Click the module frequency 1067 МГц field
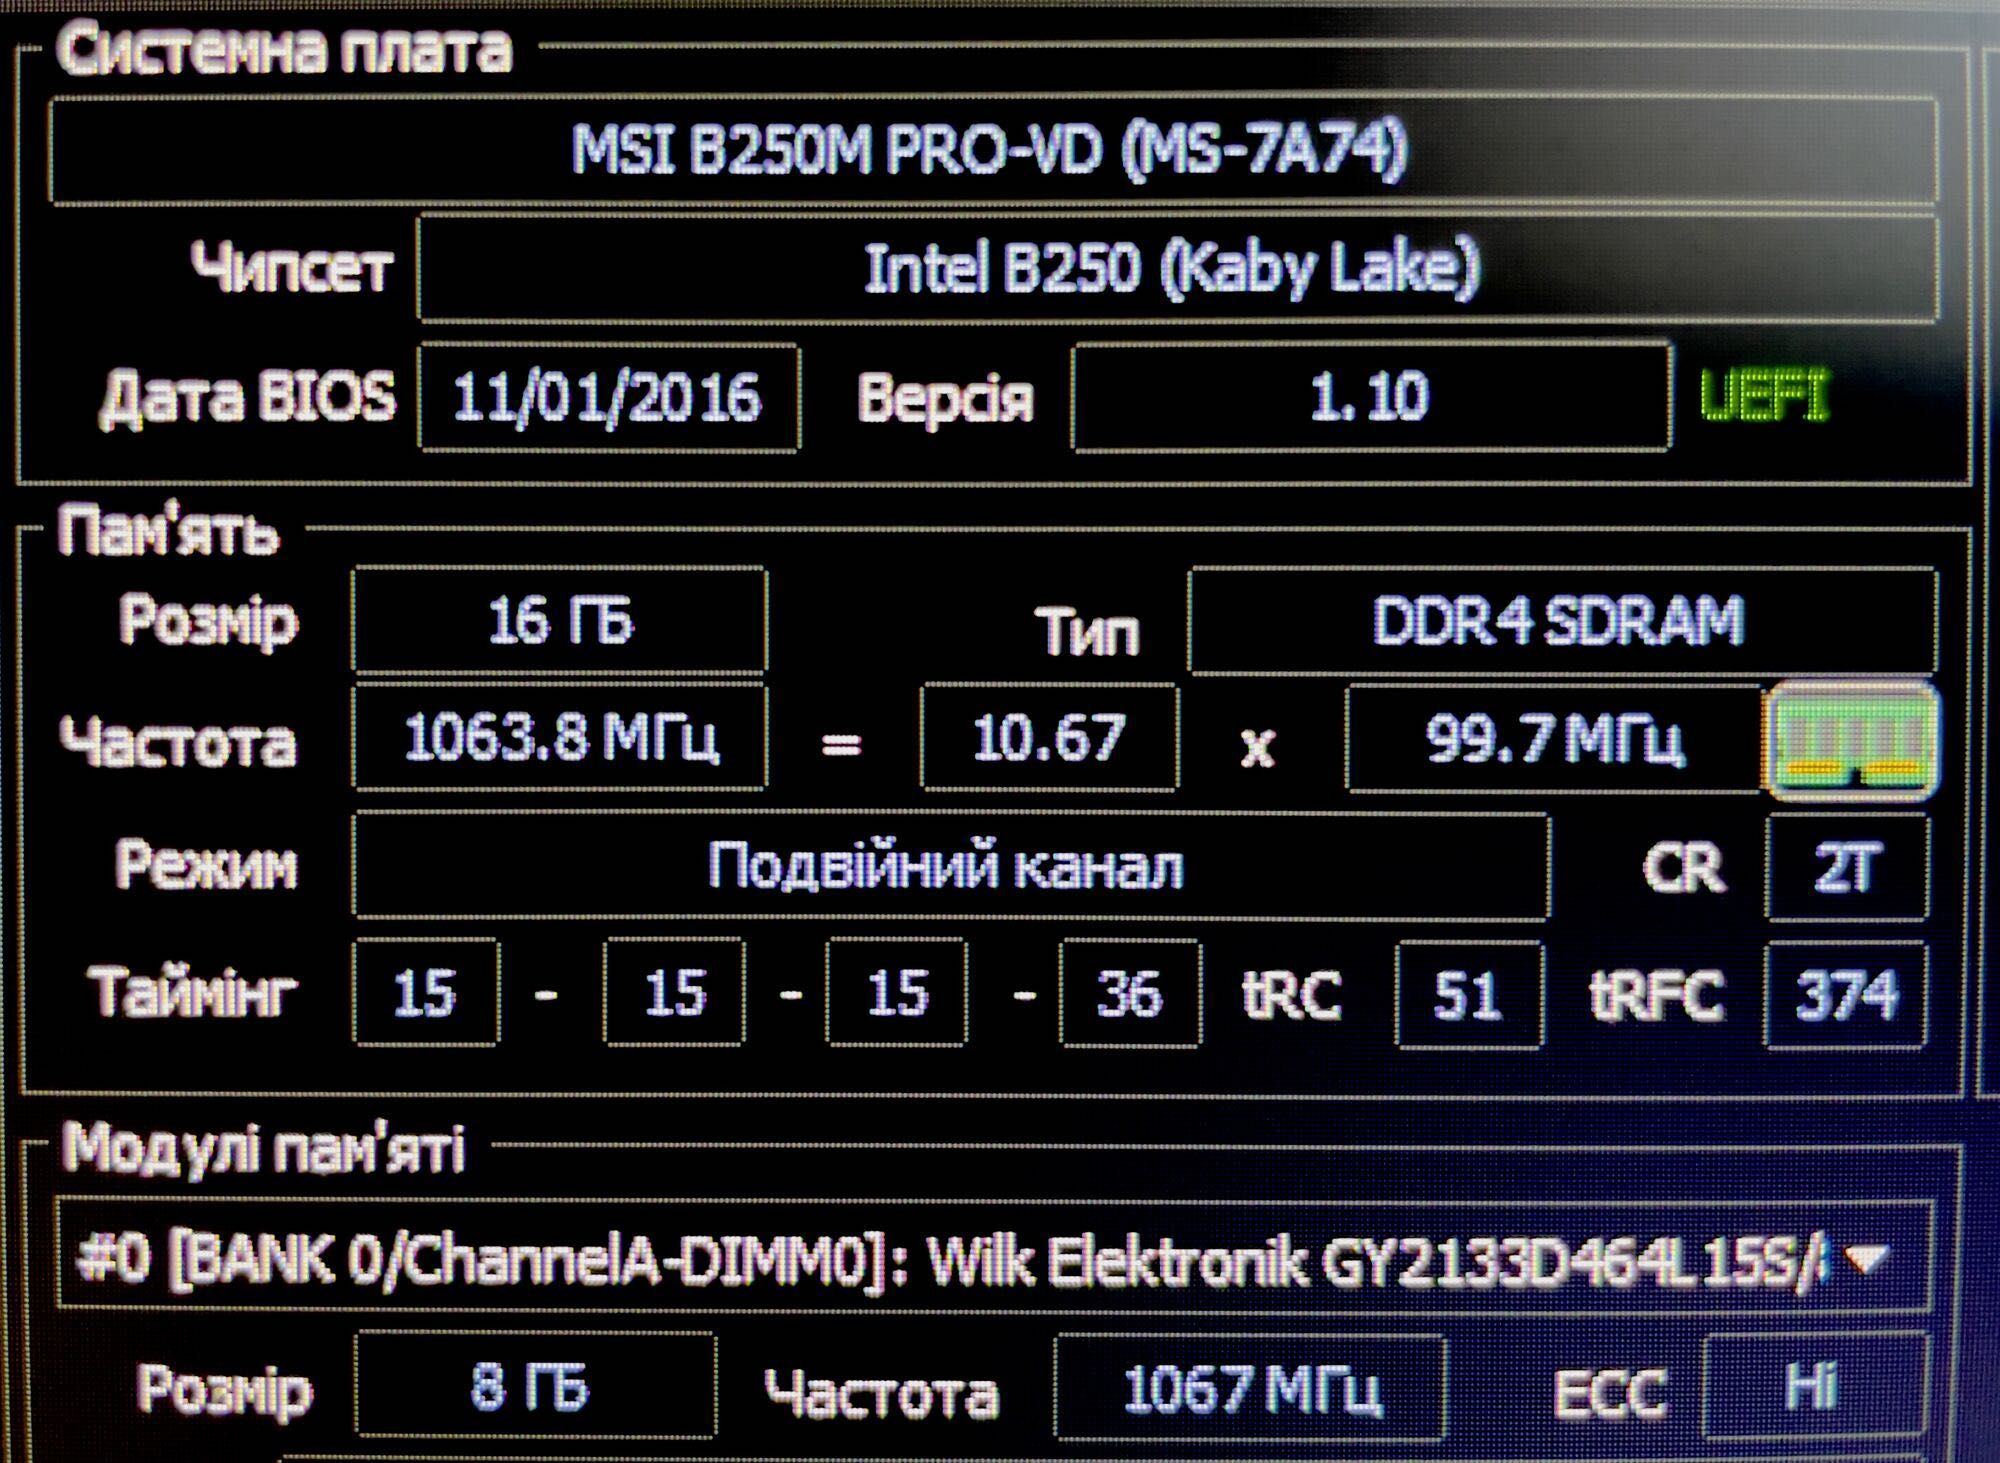This screenshot has height=1463, width=2000. pos(1250,1388)
